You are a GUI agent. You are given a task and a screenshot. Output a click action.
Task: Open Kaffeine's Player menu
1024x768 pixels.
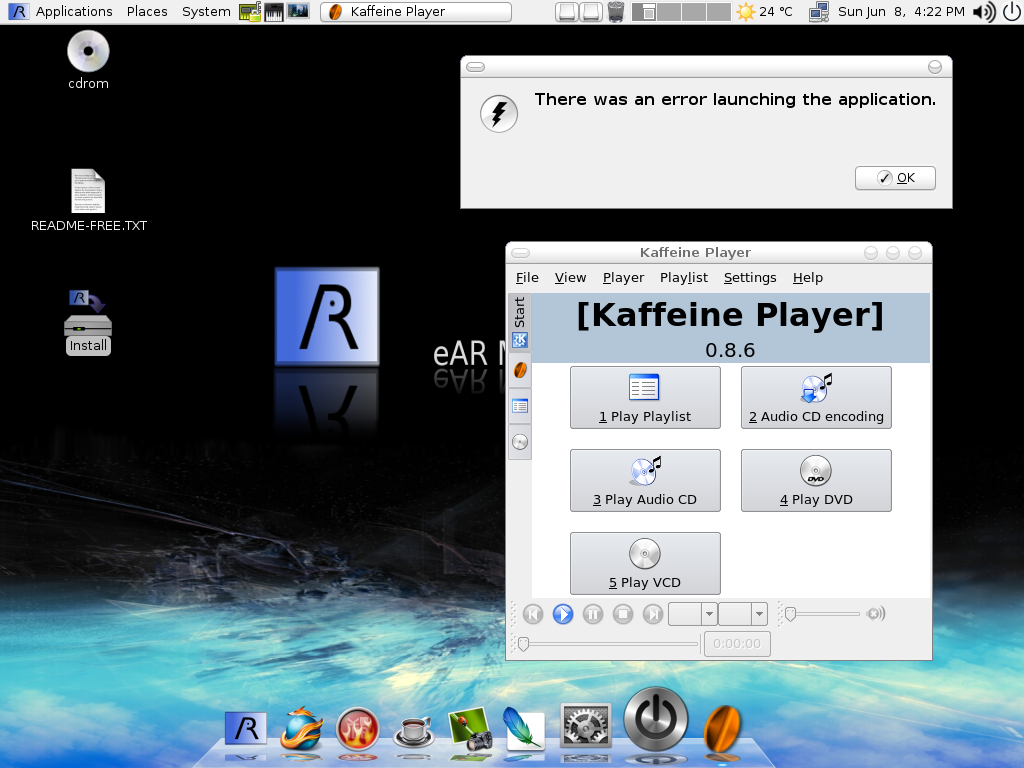623,278
